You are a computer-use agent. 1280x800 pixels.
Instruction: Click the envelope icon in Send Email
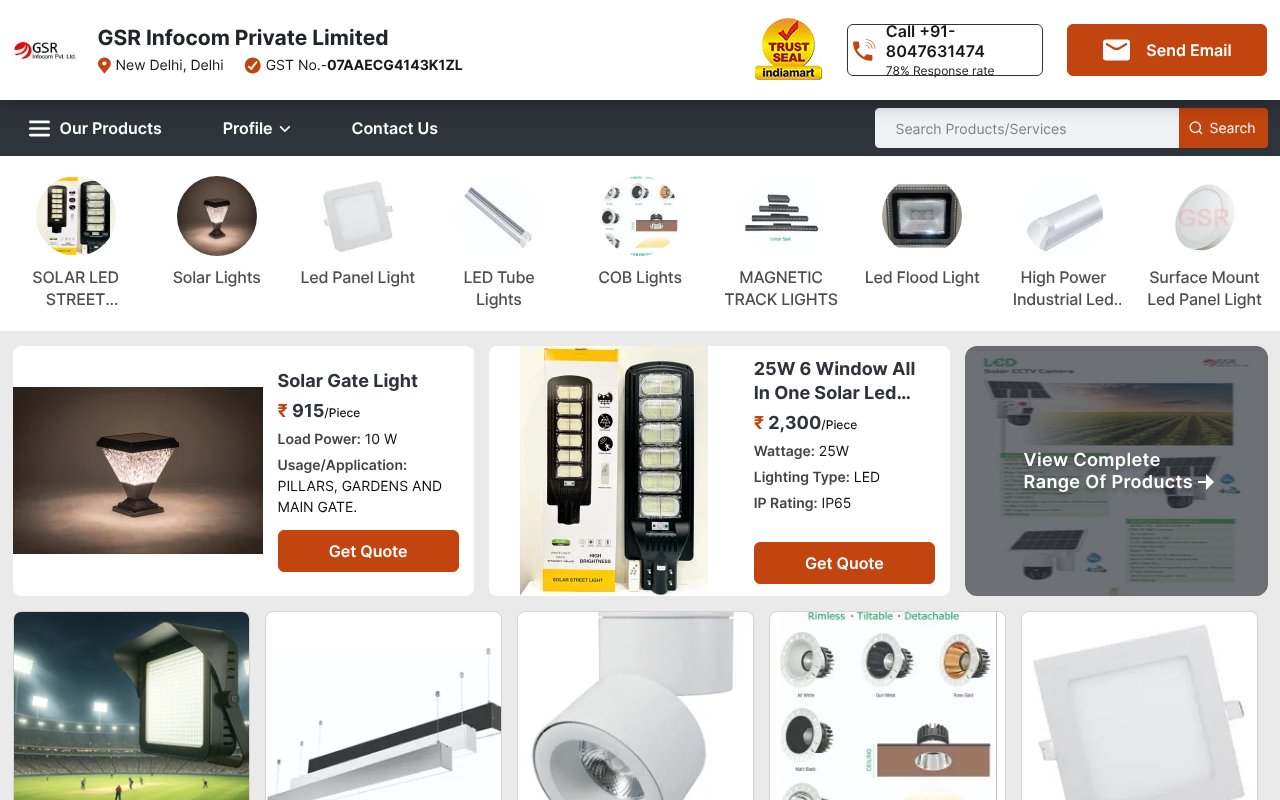(1116, 50)
